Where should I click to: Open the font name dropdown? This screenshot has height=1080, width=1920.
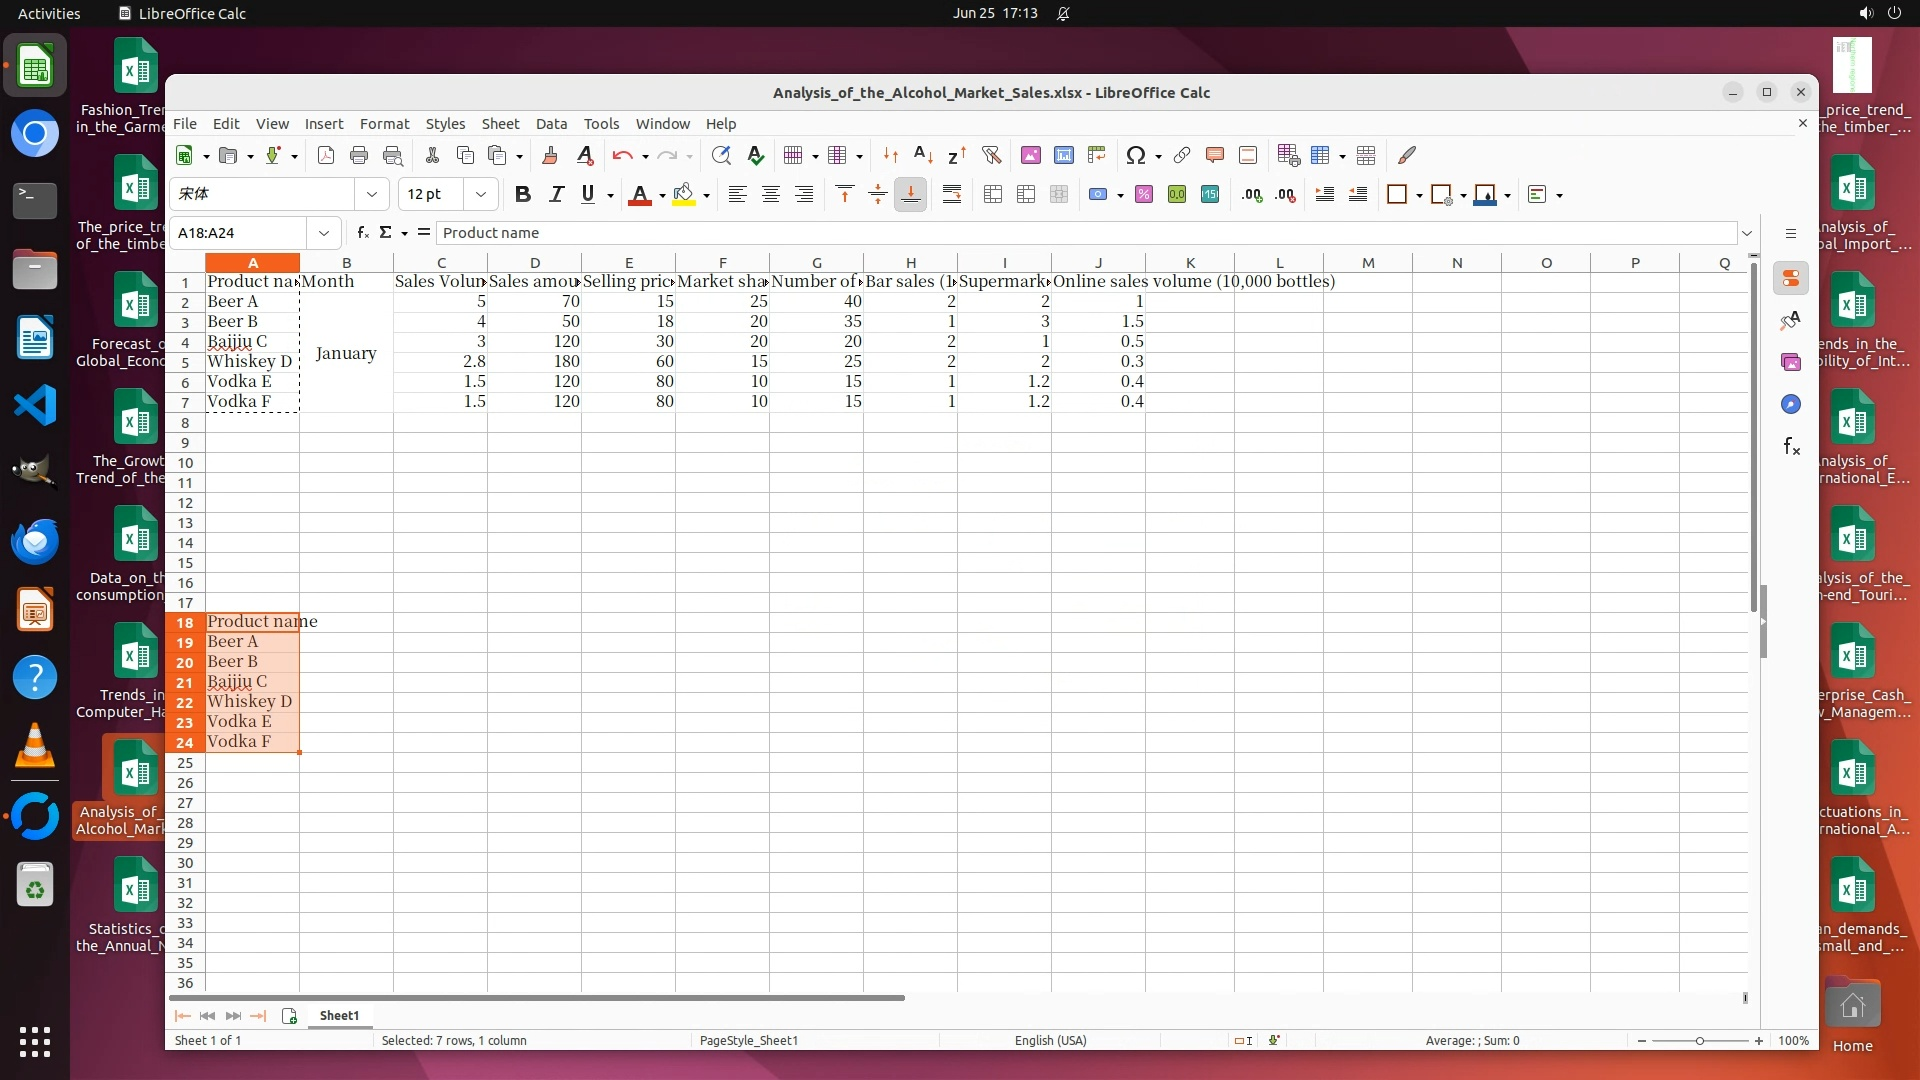click(372, 195)
